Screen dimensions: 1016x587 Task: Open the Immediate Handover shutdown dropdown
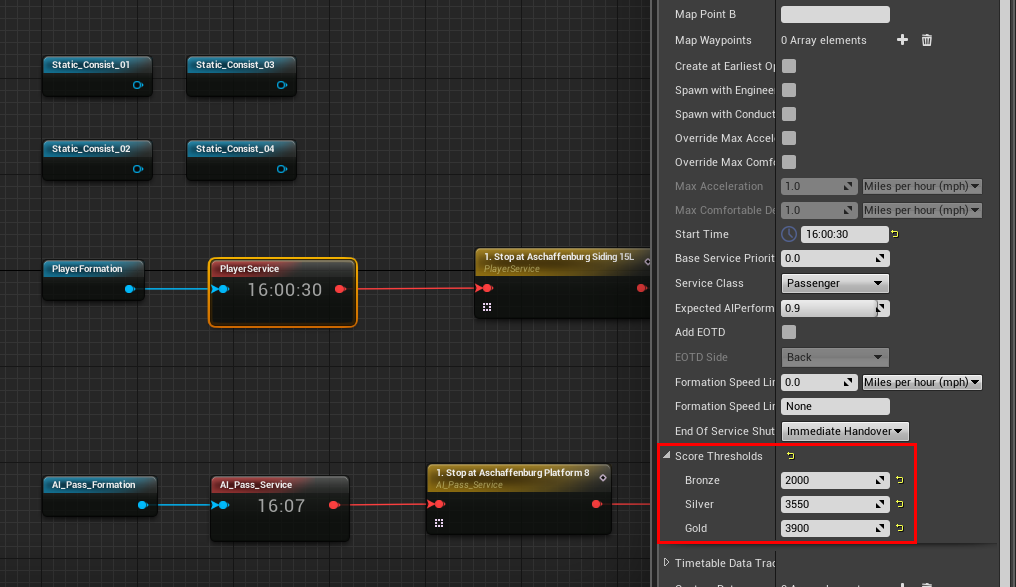coord(845,431)
